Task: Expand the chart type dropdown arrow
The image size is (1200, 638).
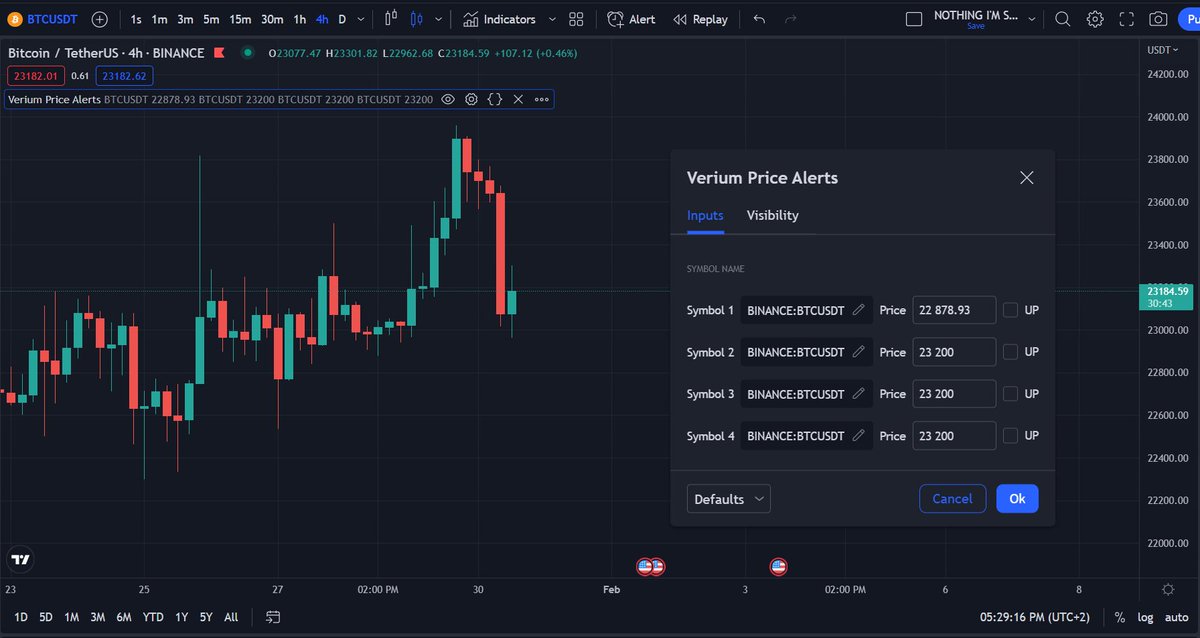Action: tap(438, 19)
